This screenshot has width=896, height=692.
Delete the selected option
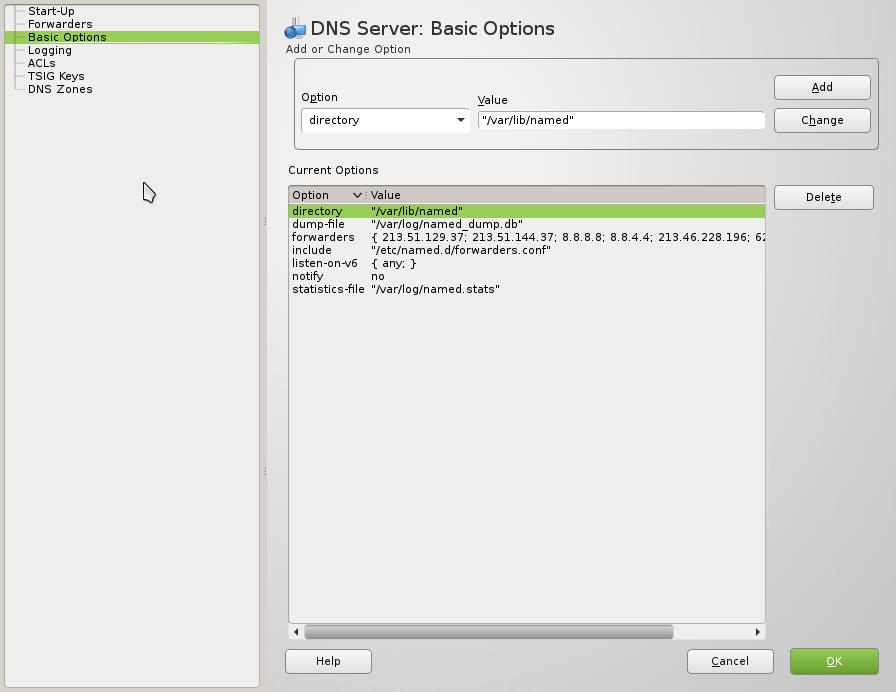click(x=823, y=197)
